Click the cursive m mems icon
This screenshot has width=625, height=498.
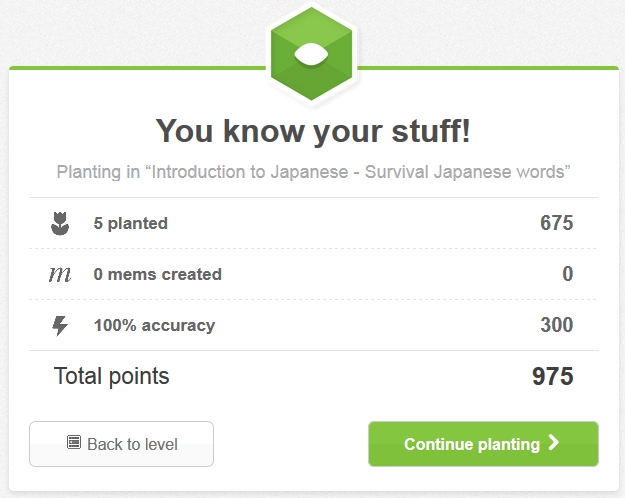coord(60,274)
